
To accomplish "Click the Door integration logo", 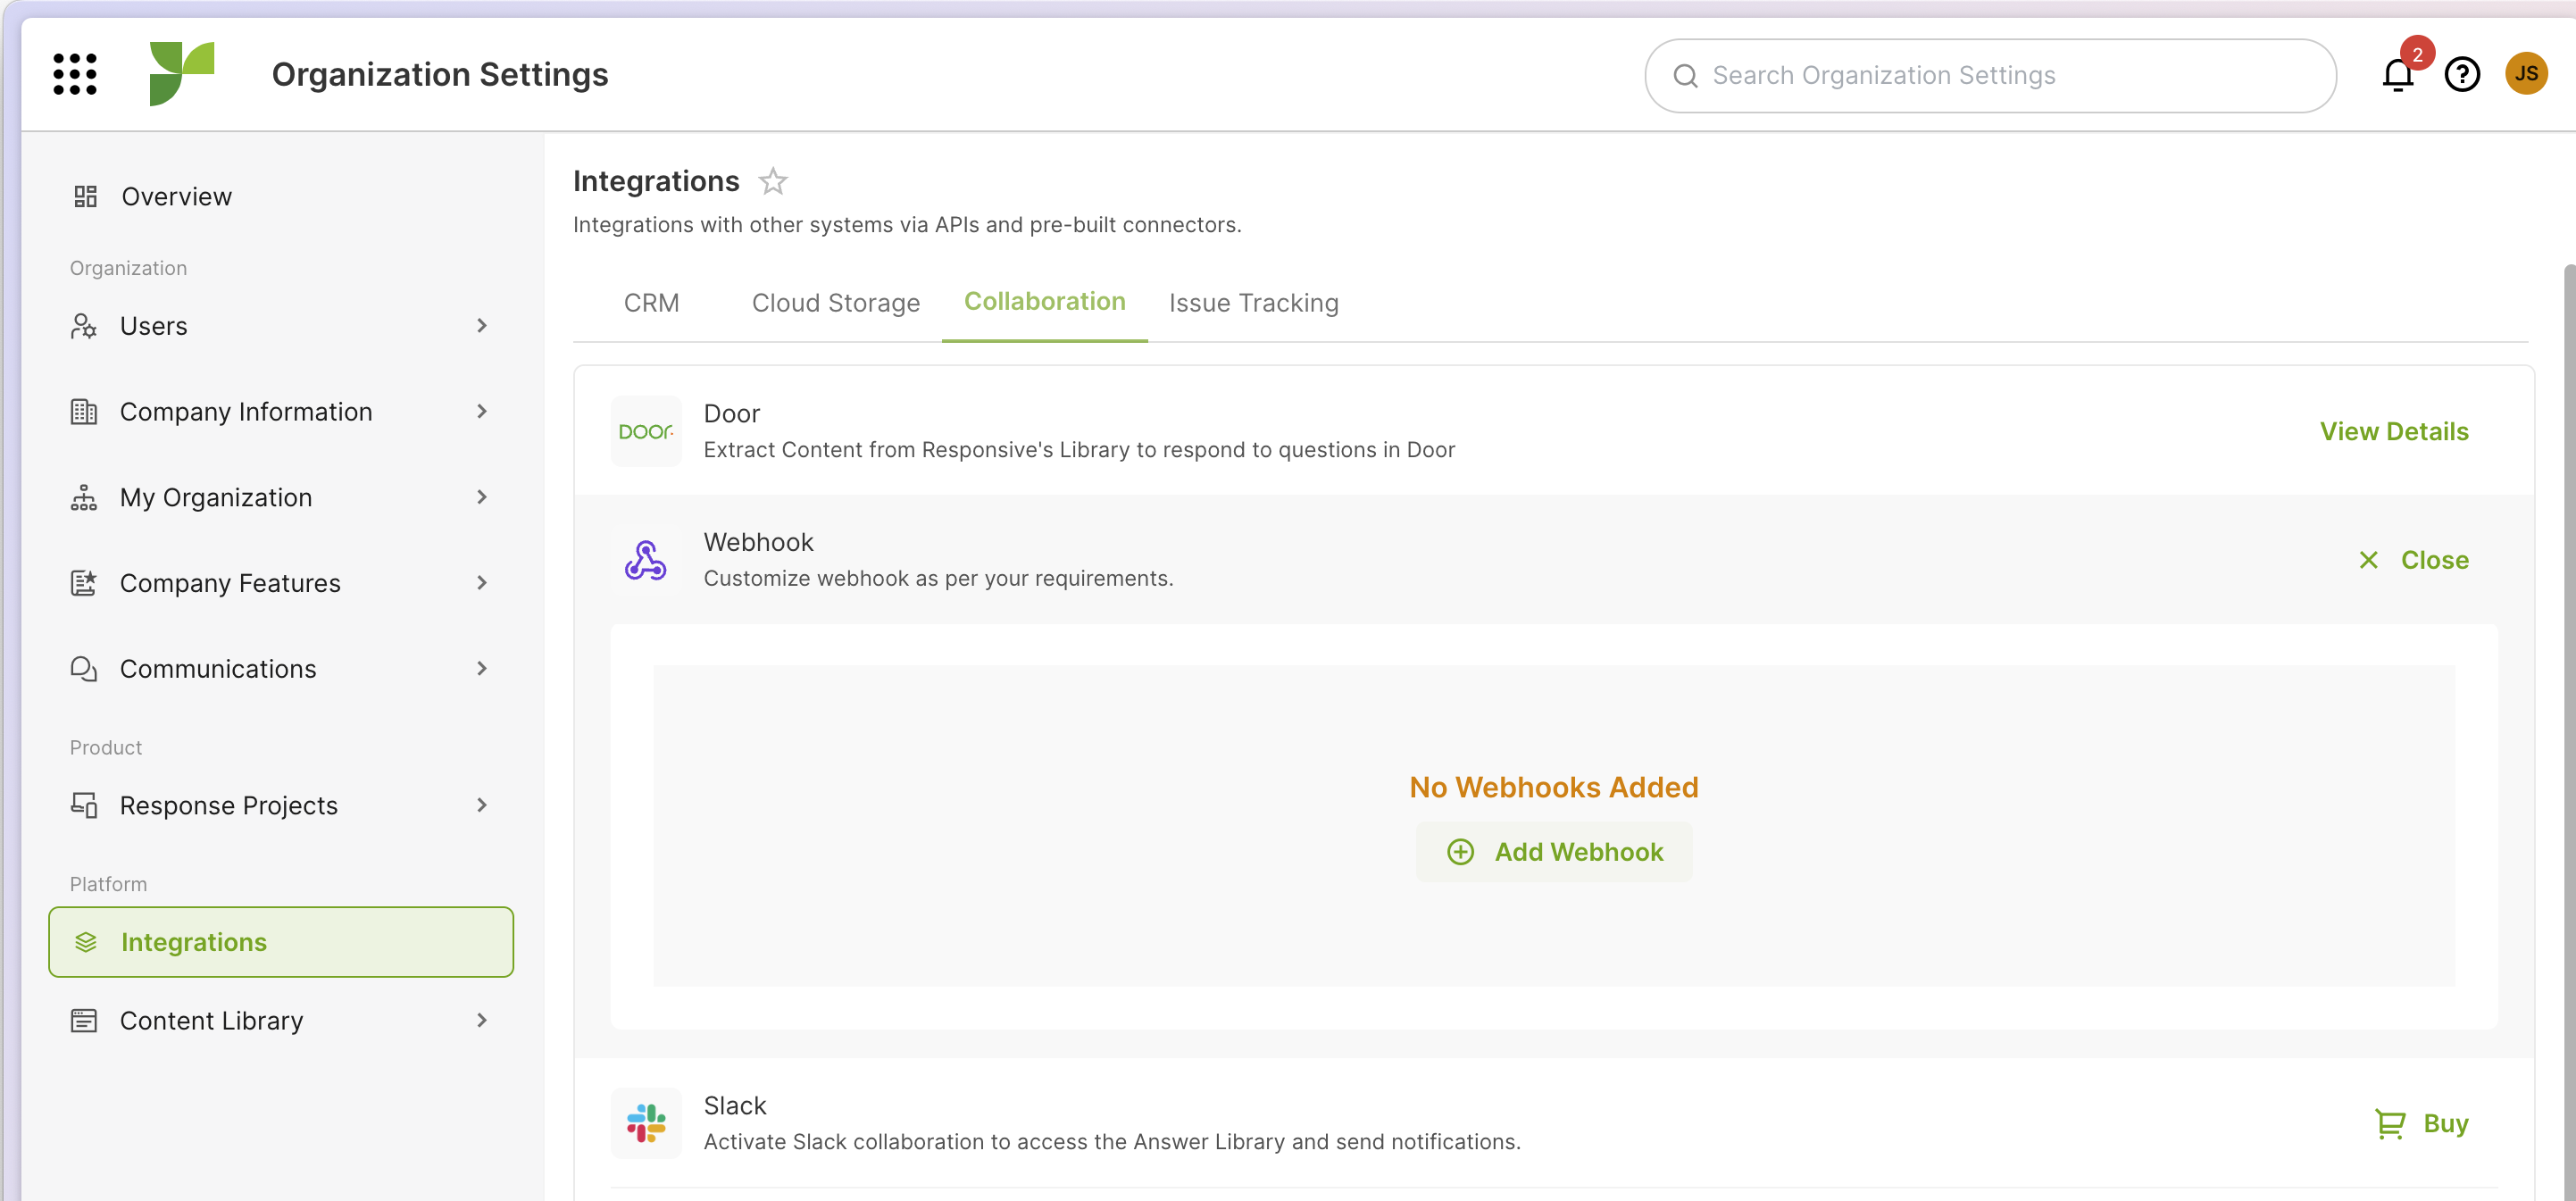I will (x=646, y=431).
